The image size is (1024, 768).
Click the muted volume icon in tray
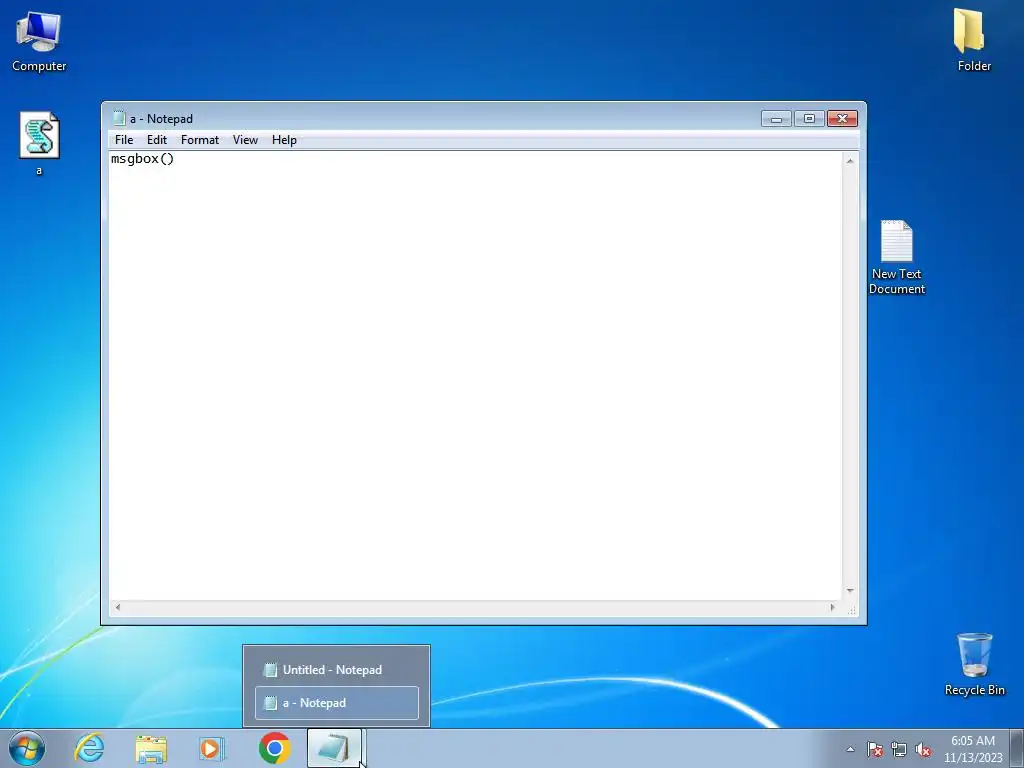(923, 750)
